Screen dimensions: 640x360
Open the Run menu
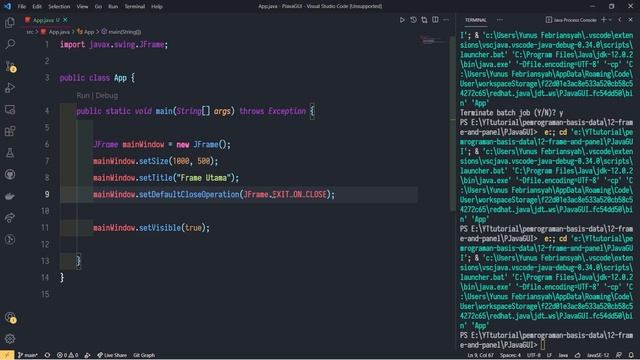(x=113, y=7)
